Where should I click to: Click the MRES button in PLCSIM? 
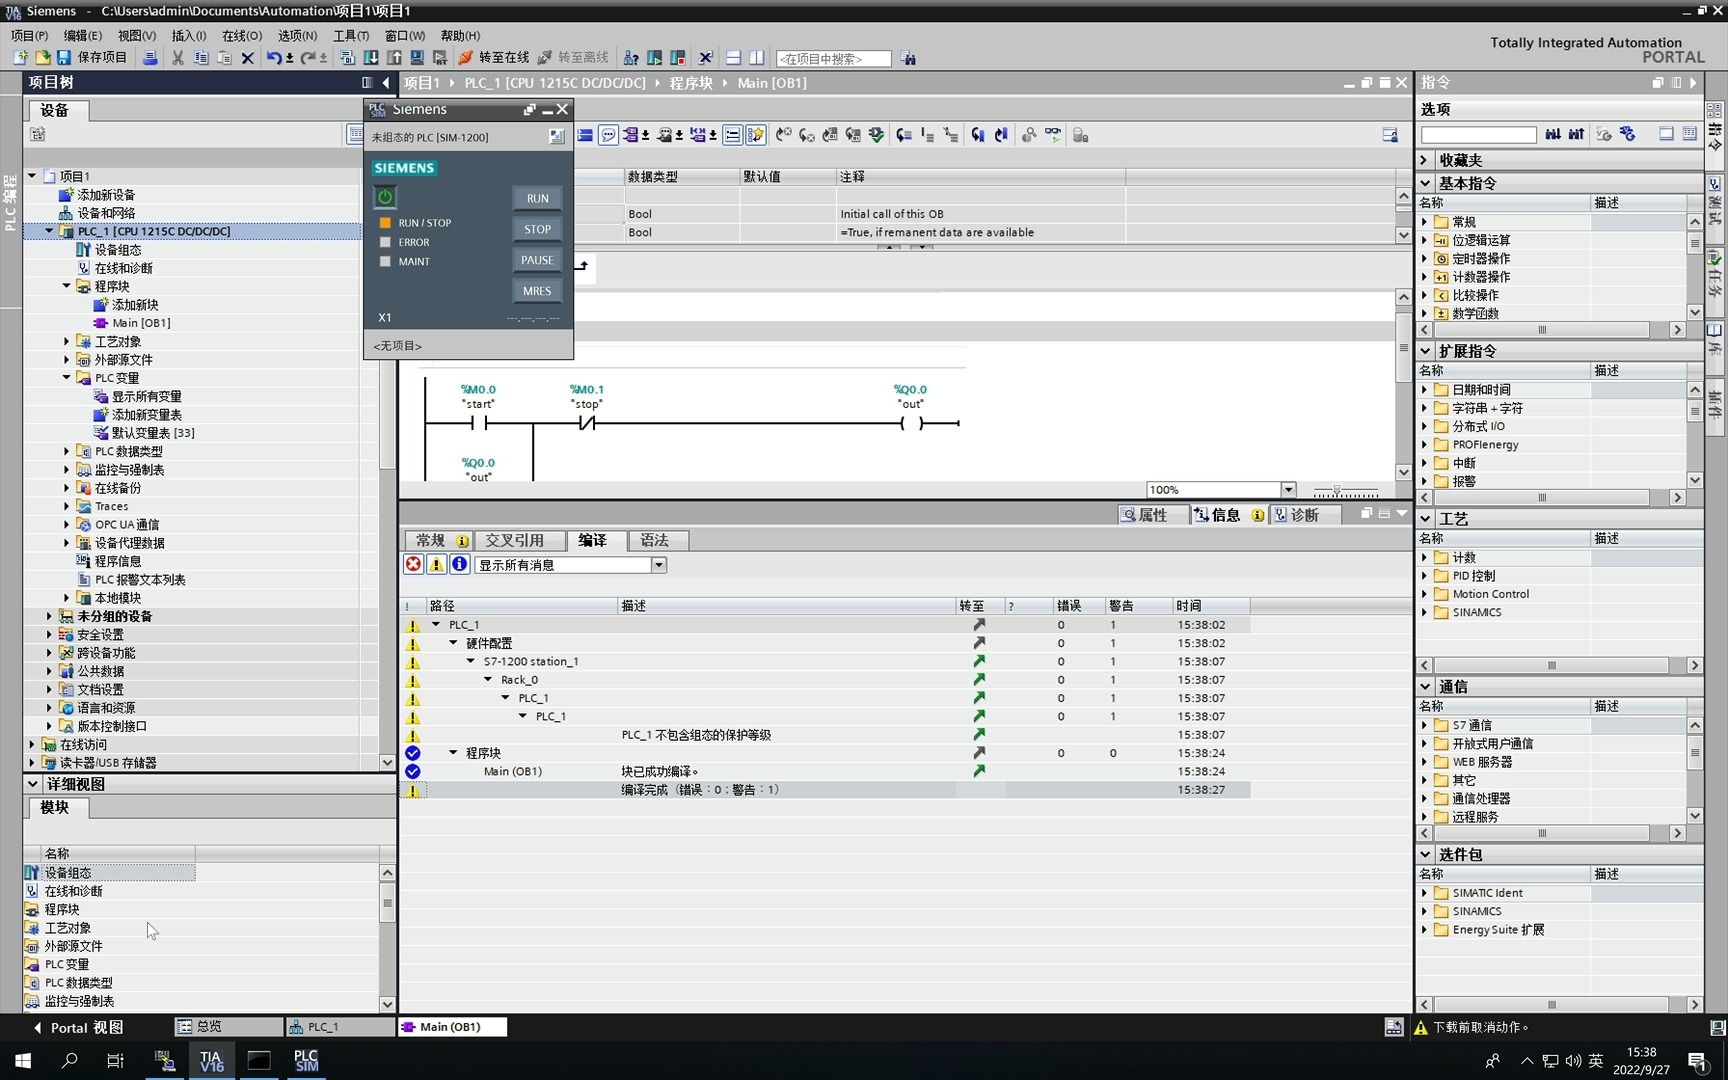tap(537, 291)
